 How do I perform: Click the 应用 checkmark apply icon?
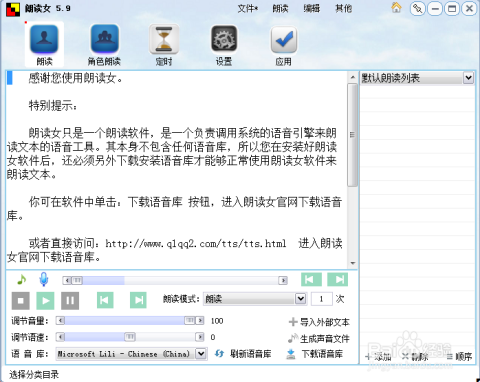click(283, 40)
